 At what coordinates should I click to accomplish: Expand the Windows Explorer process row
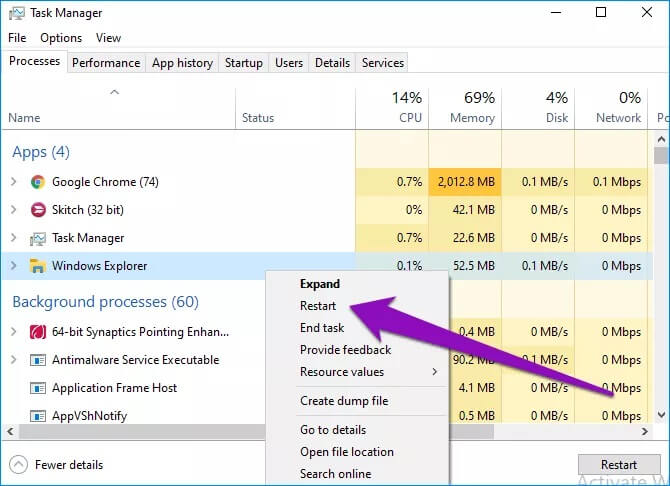[x=13, y=265]
